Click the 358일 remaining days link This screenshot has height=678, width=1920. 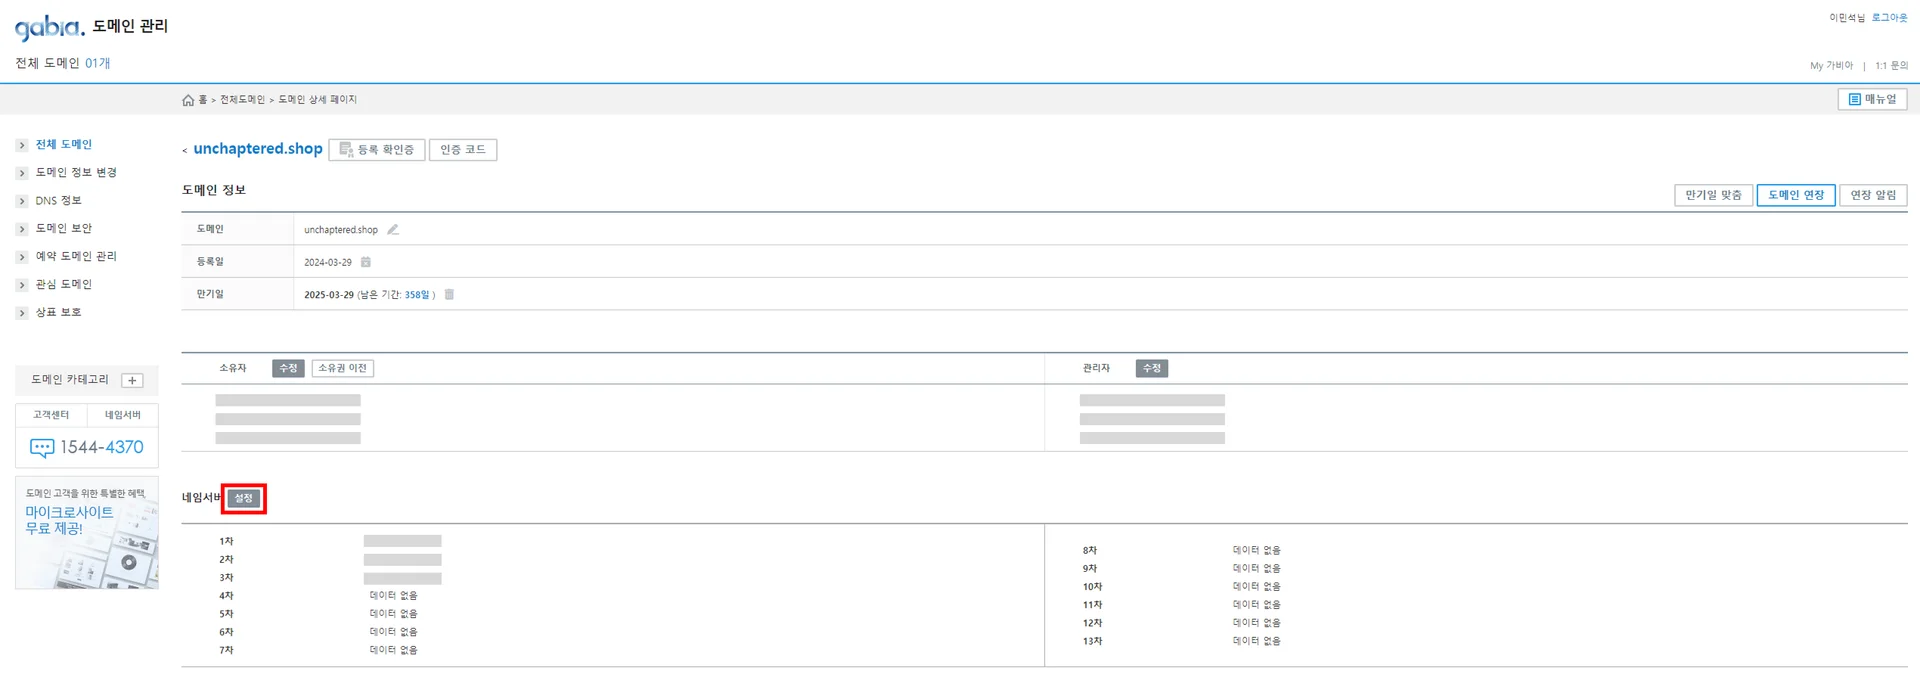point(417,295)
